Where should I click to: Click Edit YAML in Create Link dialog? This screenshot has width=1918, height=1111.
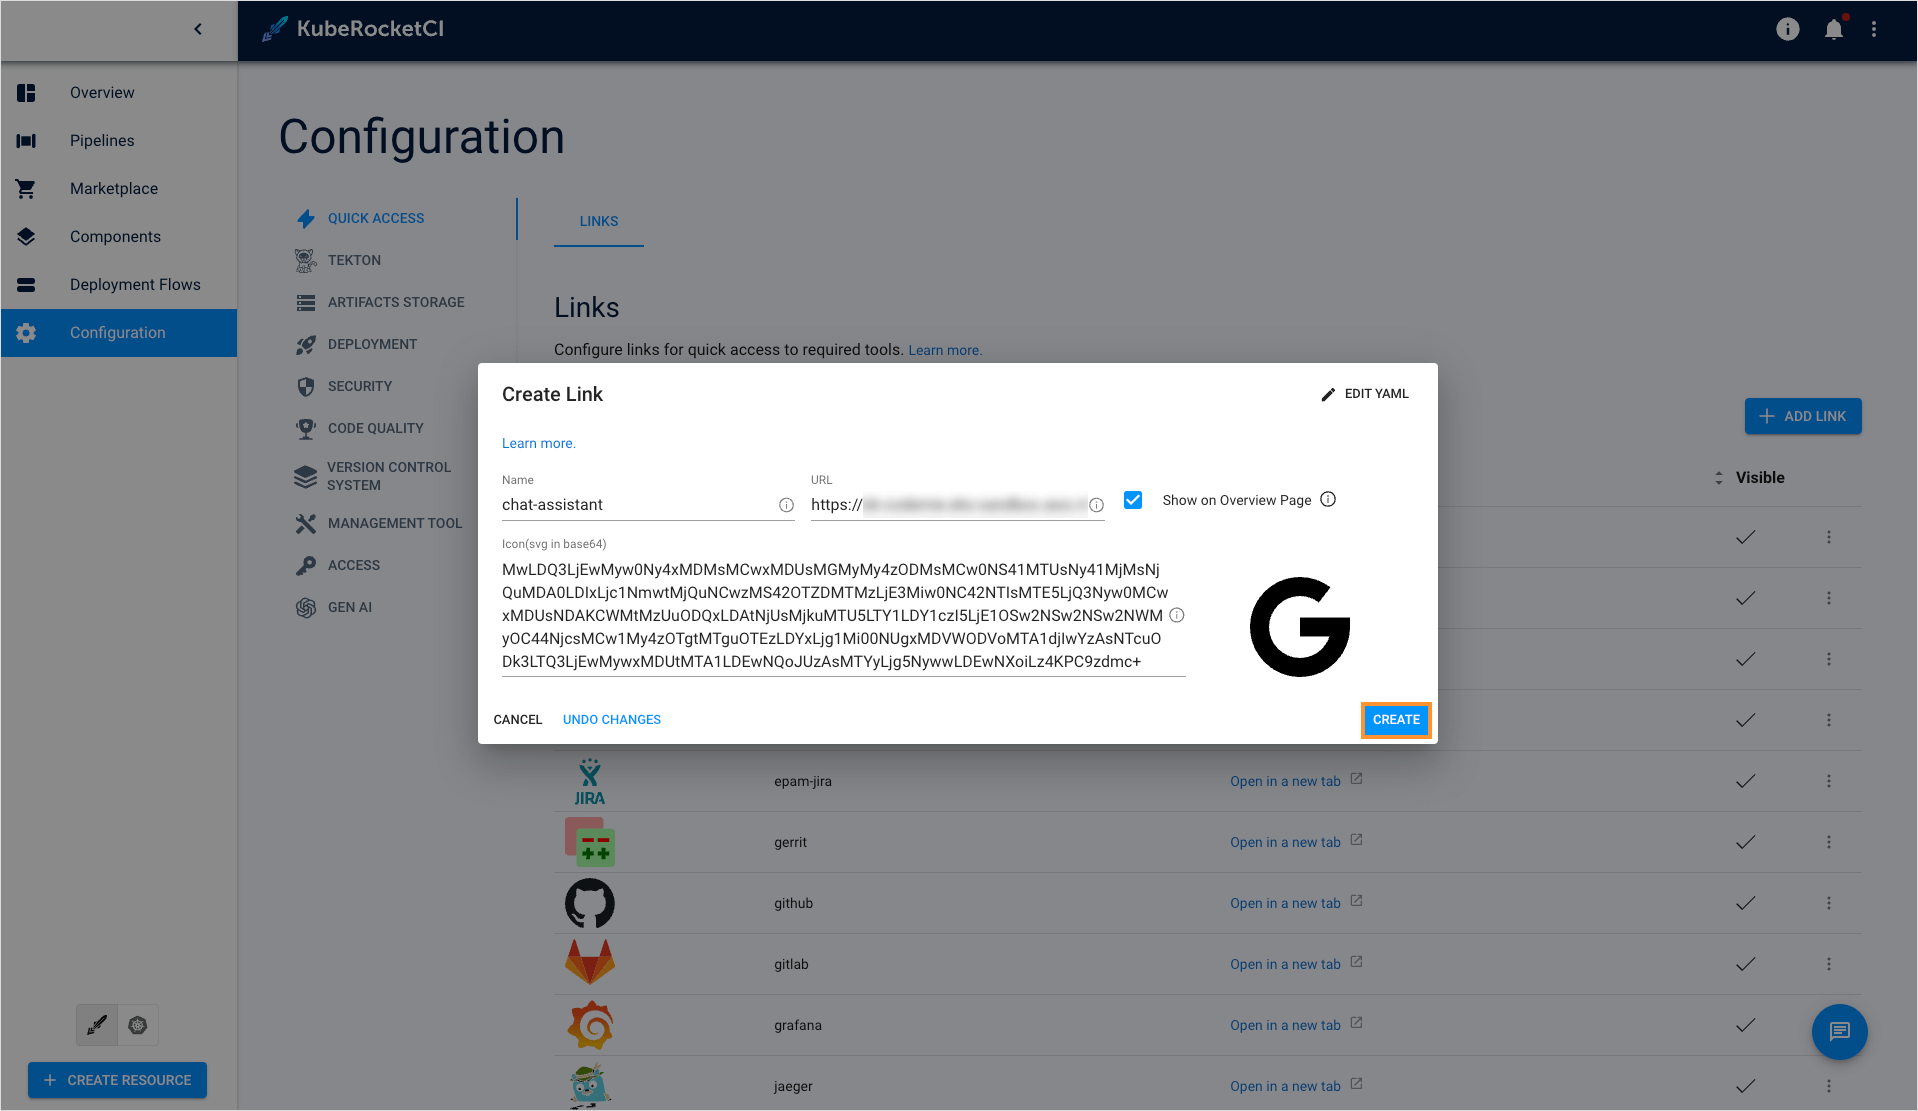(x=1365, y=394)
